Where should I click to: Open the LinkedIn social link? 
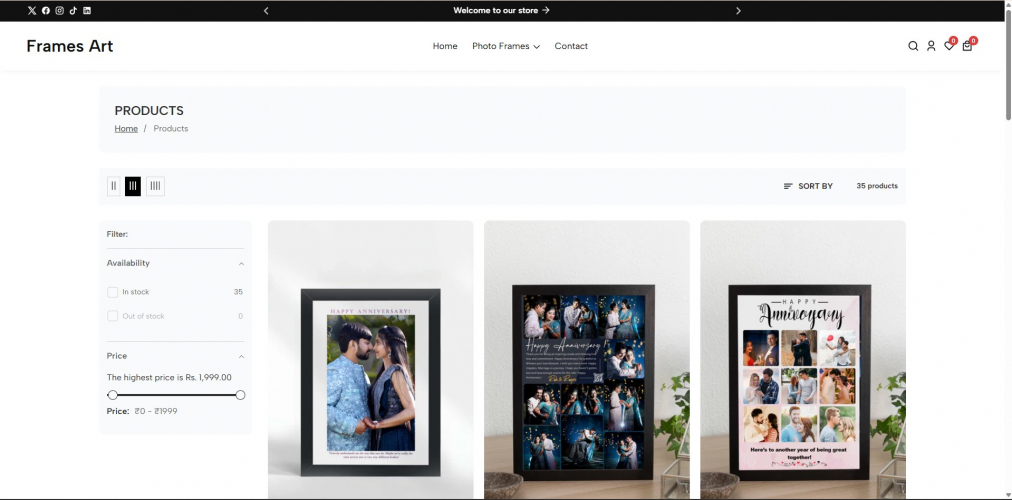(x=87, y=10)
